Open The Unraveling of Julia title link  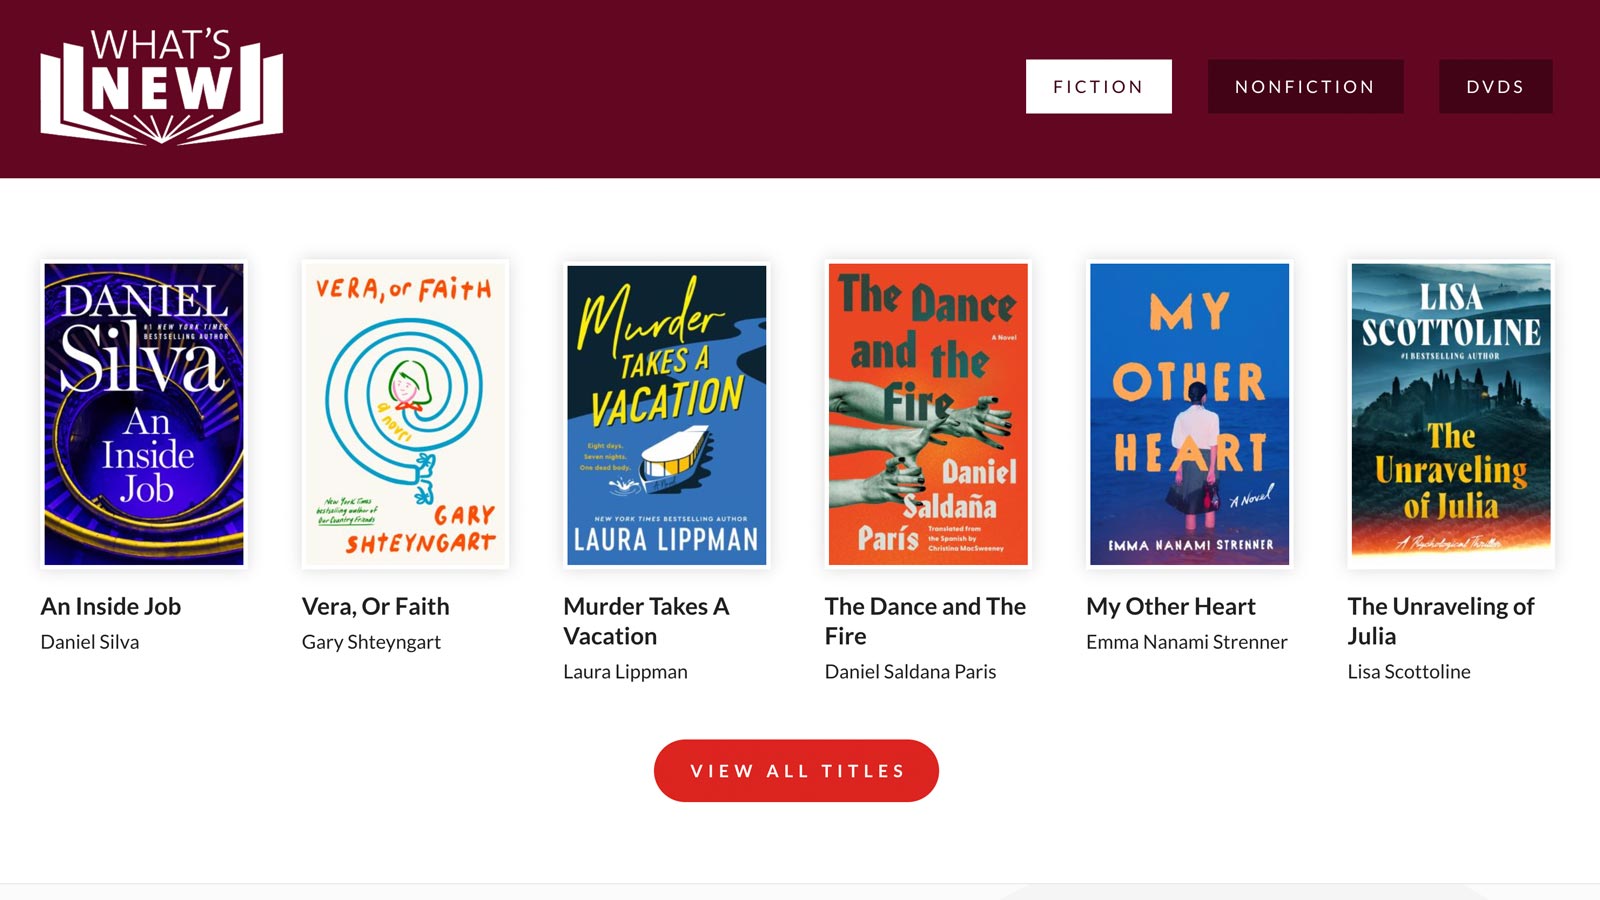click(1440, 621)
